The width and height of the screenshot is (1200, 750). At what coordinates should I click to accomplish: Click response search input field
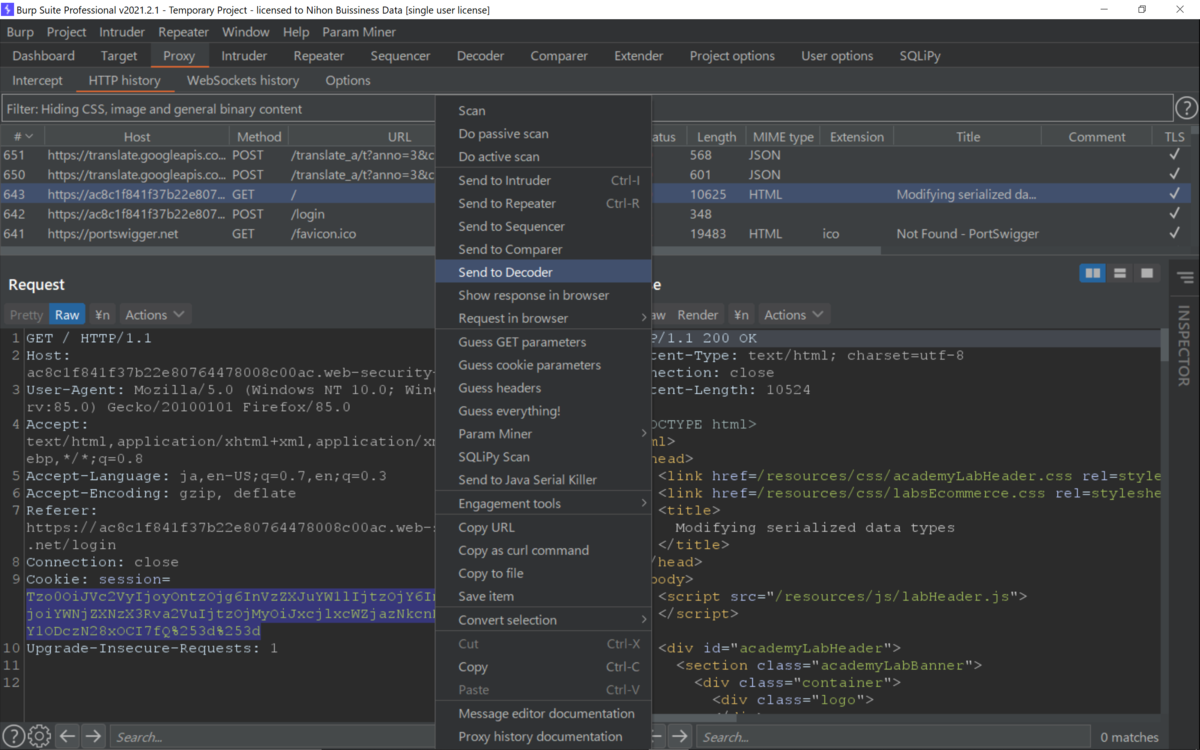tap(893, 736)
